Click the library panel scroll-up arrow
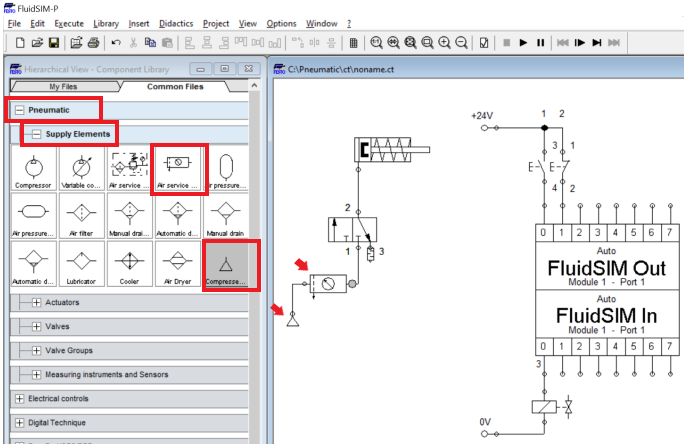Image resolution: width=684 pixels, height=444 pixels. (x=254, y=85)
